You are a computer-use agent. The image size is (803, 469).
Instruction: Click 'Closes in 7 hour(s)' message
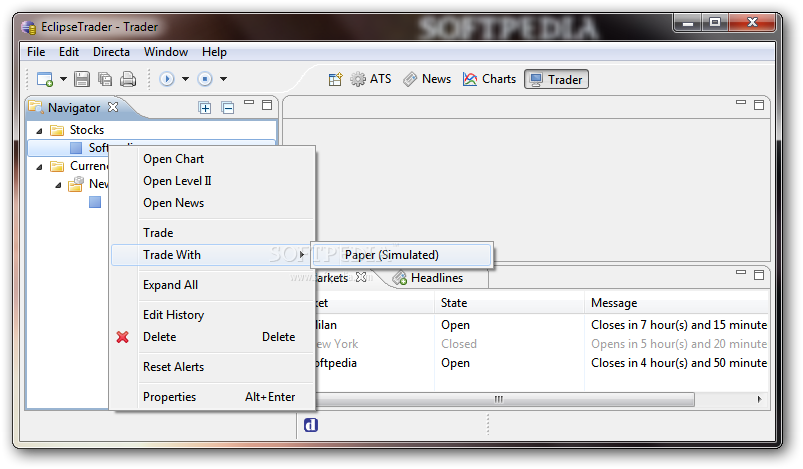pyautogui.click(x=679, y=325)
